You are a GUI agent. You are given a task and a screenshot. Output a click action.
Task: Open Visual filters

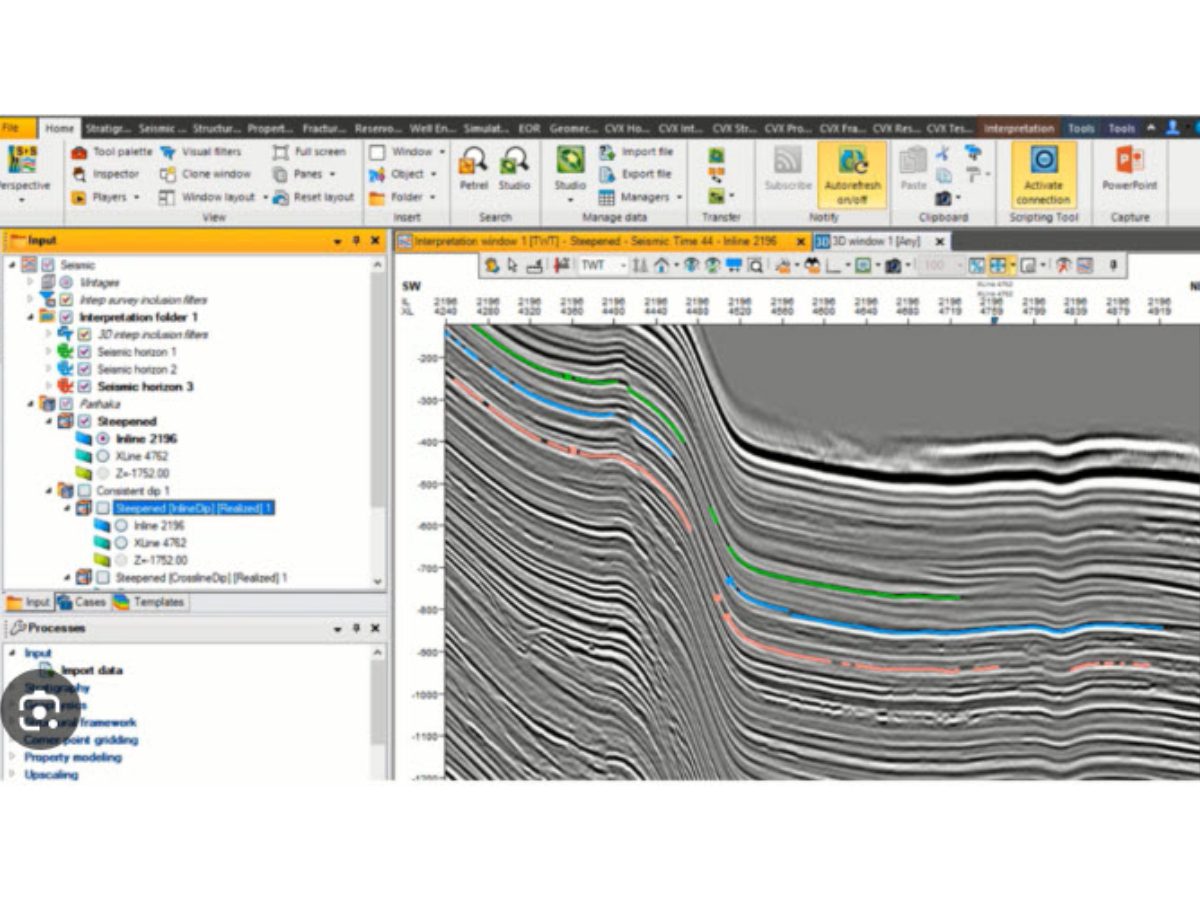[200, 152]
